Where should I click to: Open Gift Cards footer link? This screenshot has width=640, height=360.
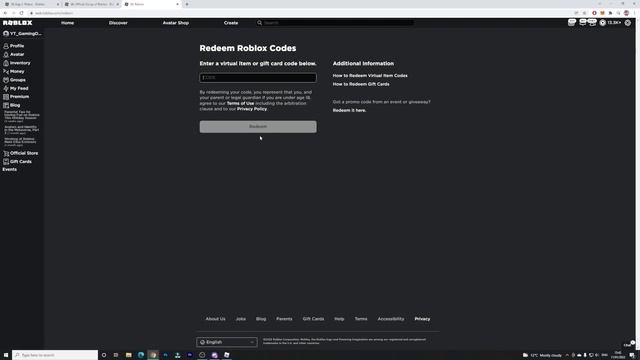tap(313, 319)
